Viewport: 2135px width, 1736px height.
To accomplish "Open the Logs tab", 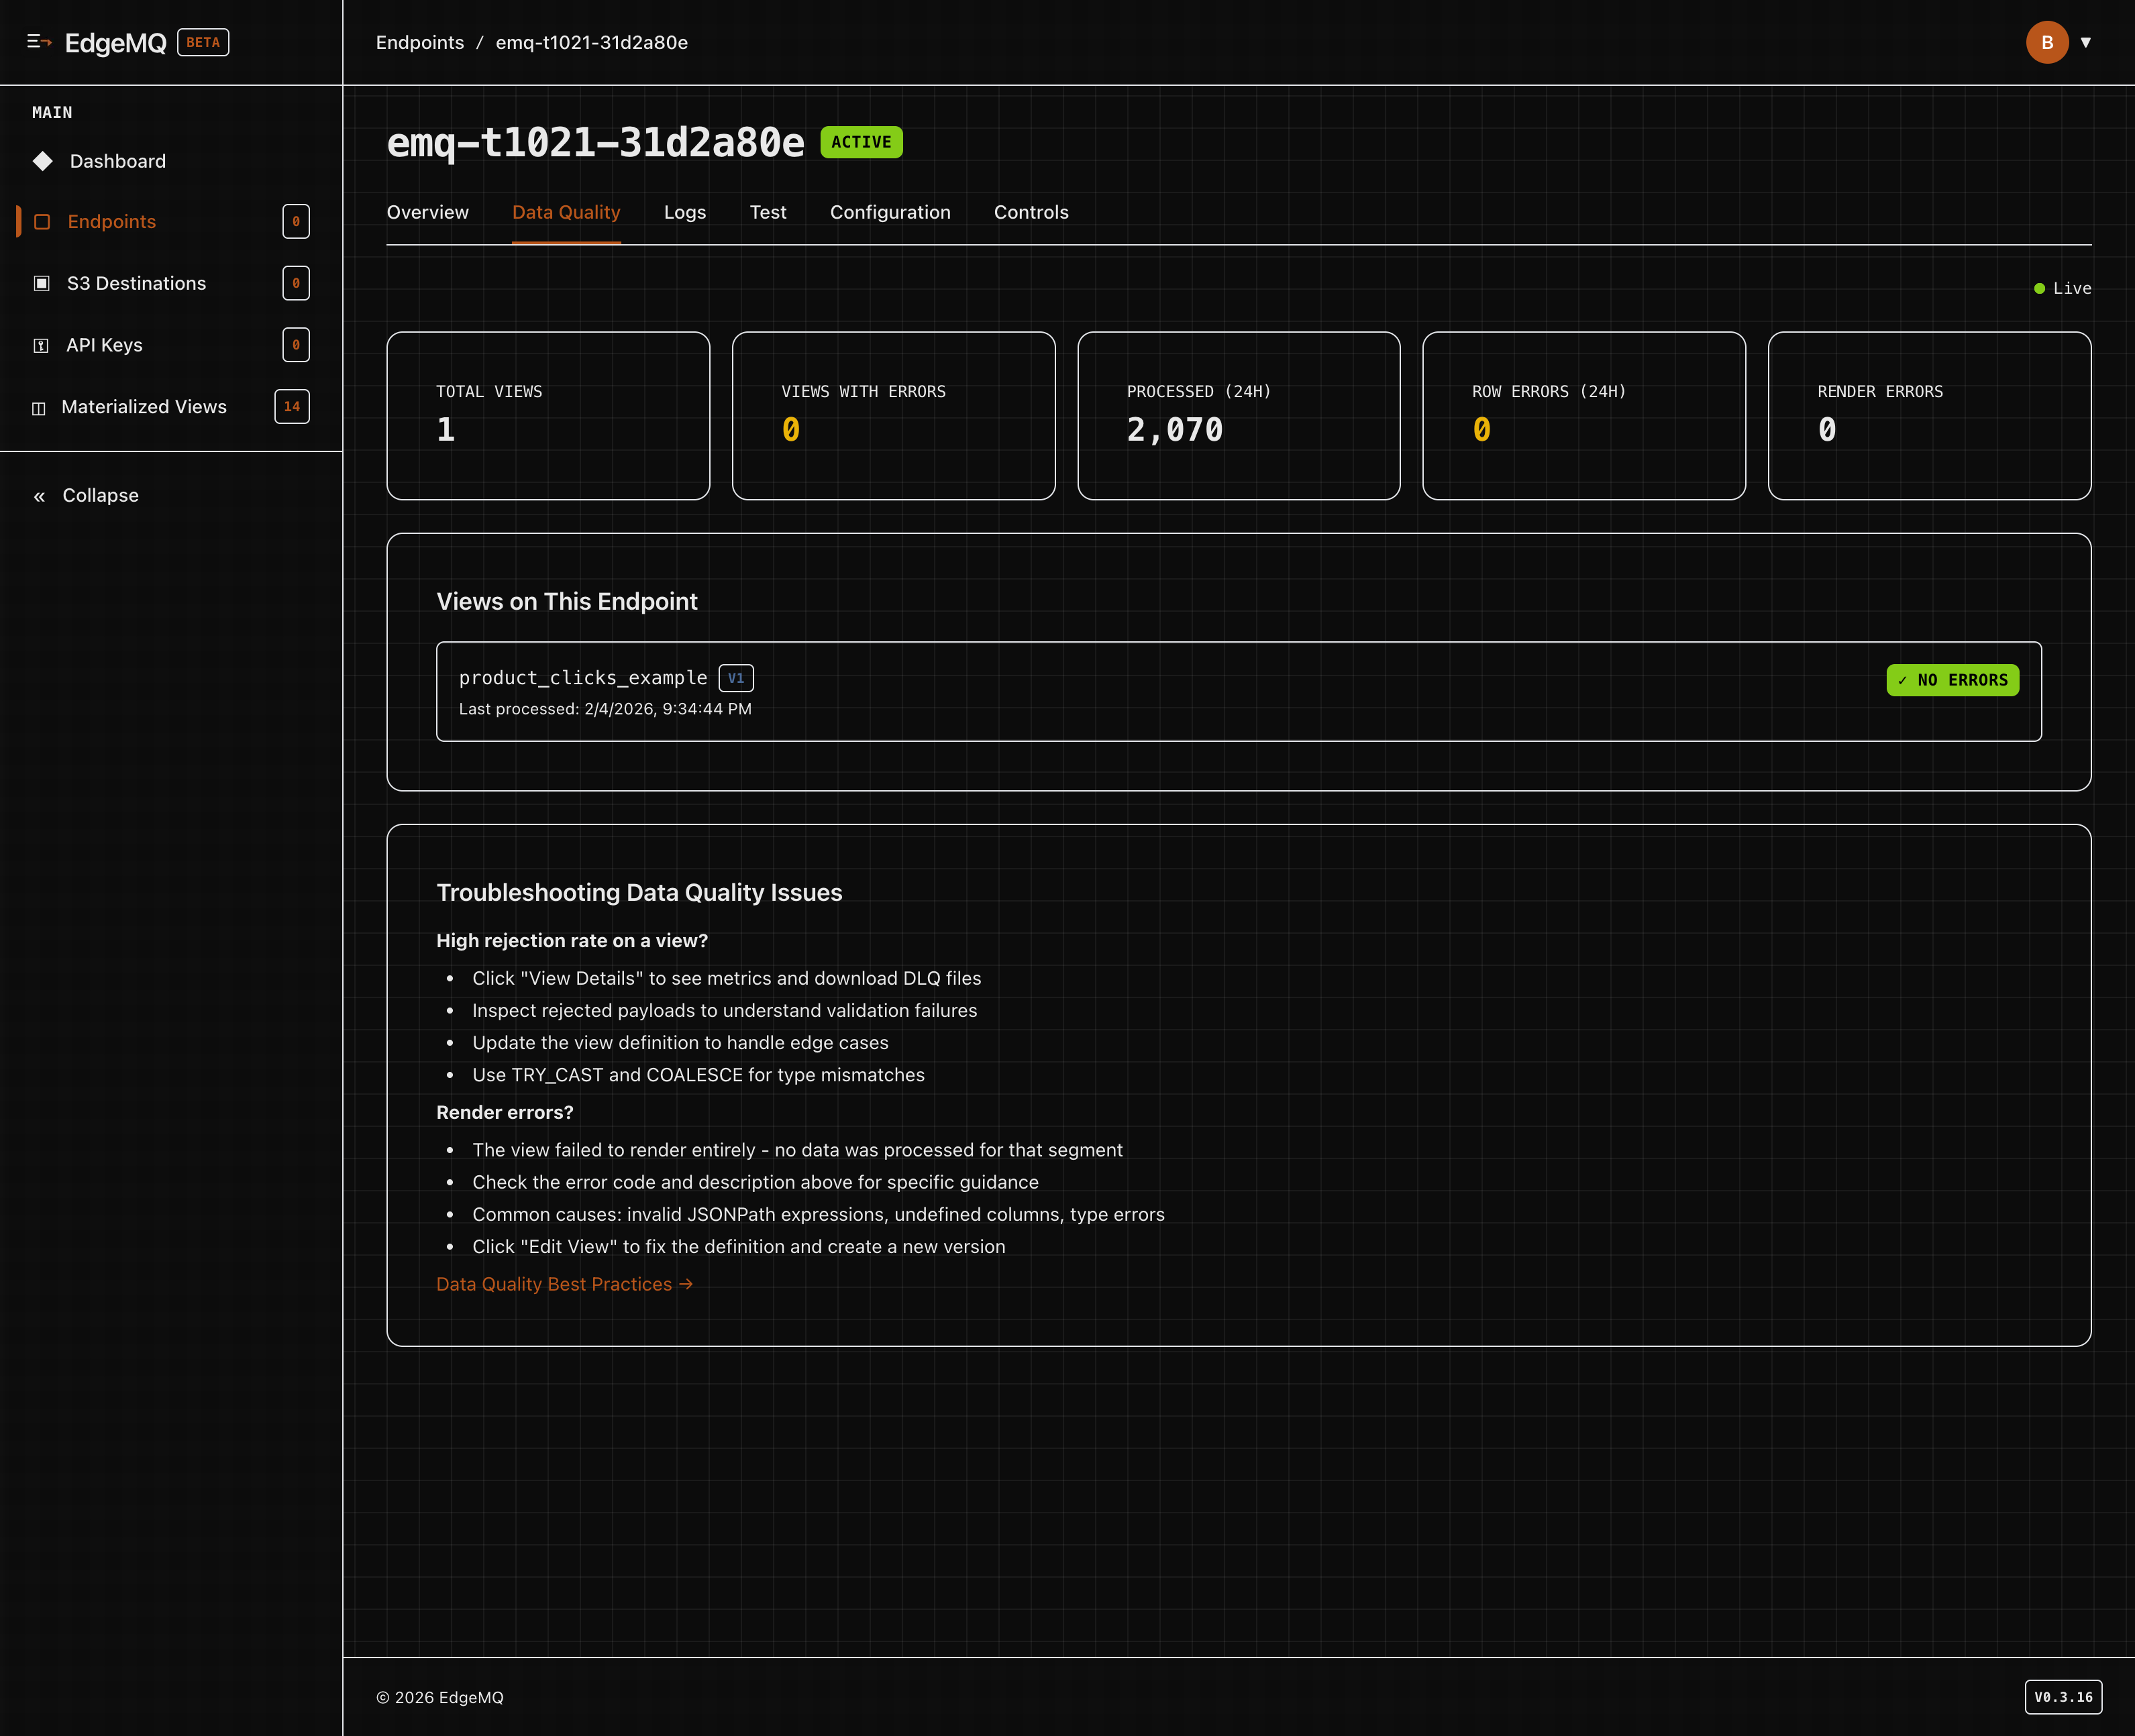I will coord(684,212).
